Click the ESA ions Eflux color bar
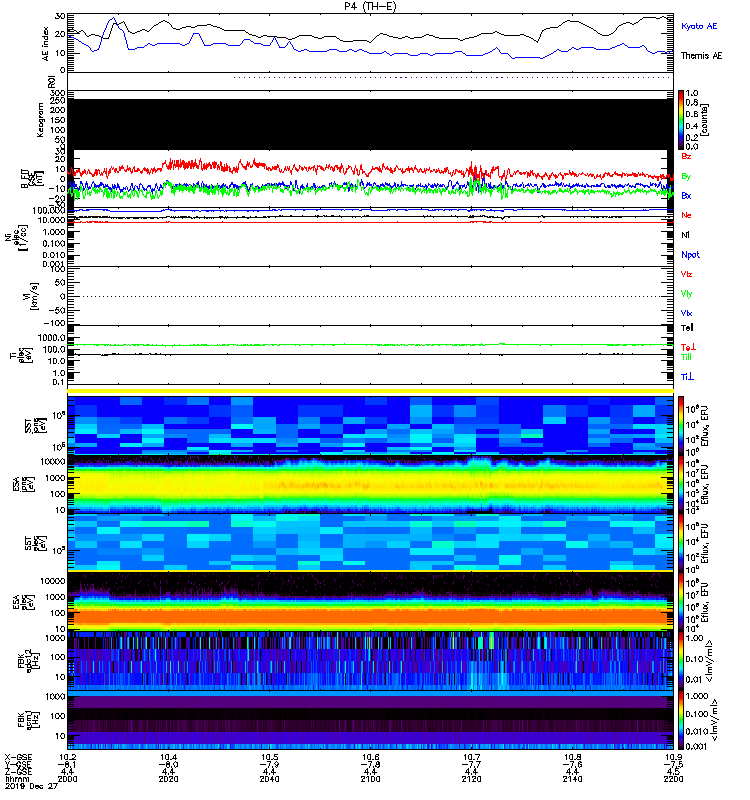Image resolution: width=750 pixels, height=800 pixels. [681, 485]
